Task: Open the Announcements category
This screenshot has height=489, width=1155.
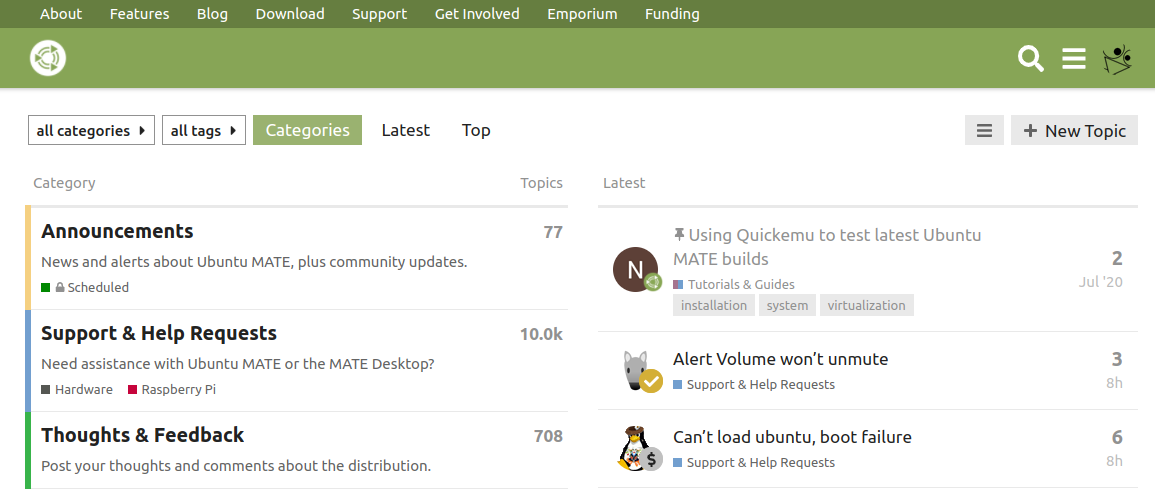Action: (117, 231)
